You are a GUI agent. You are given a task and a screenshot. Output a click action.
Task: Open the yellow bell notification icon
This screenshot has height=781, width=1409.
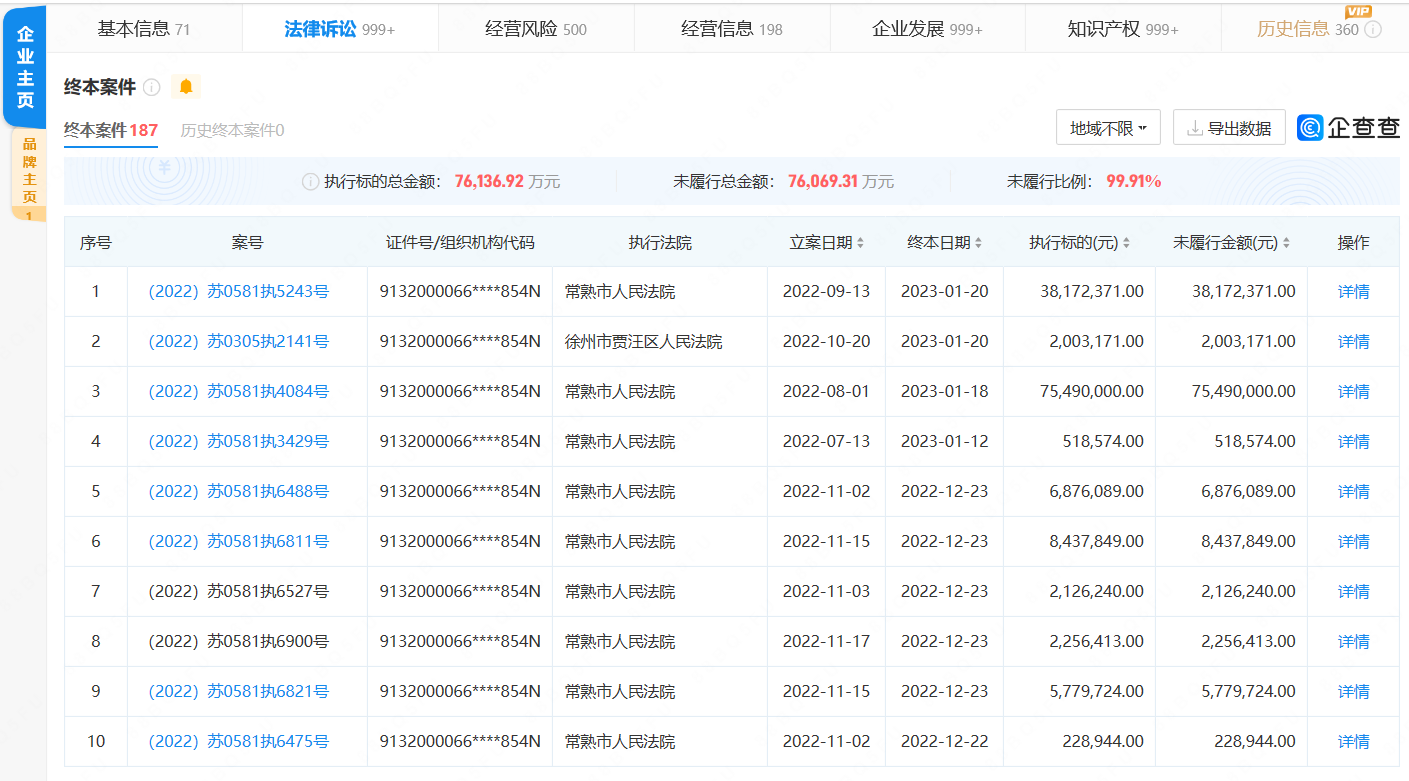[x=185, y=87]
